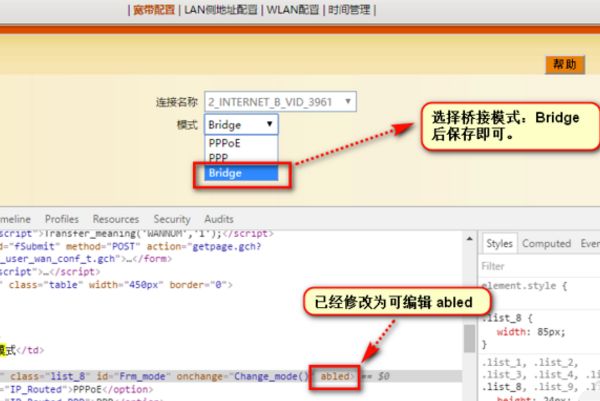Viewport: 600px width, 401px height.
Task: Select highlighted Bridge option in mode list
Action: (x=241, y=173)
